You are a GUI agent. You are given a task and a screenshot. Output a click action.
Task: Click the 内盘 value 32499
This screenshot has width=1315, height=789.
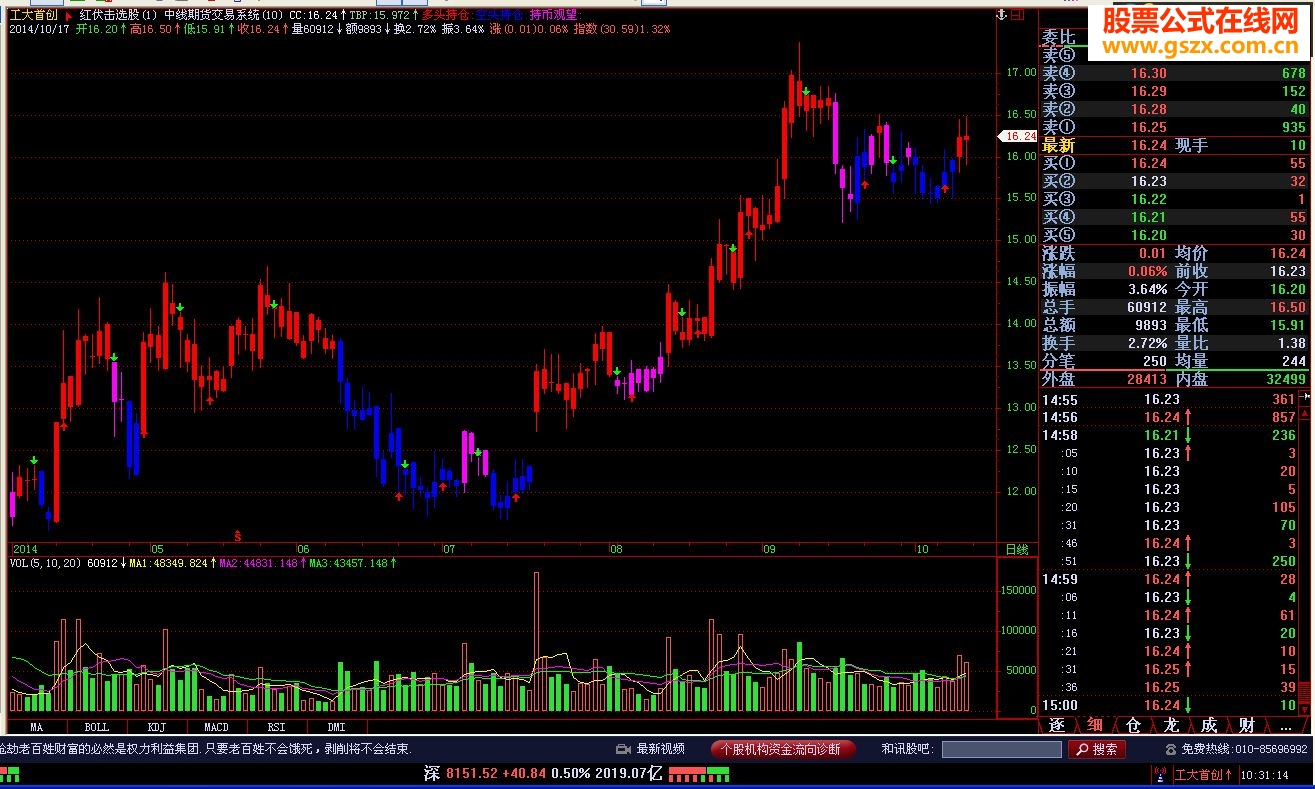pyautogui.click(x=1285, y=379)
